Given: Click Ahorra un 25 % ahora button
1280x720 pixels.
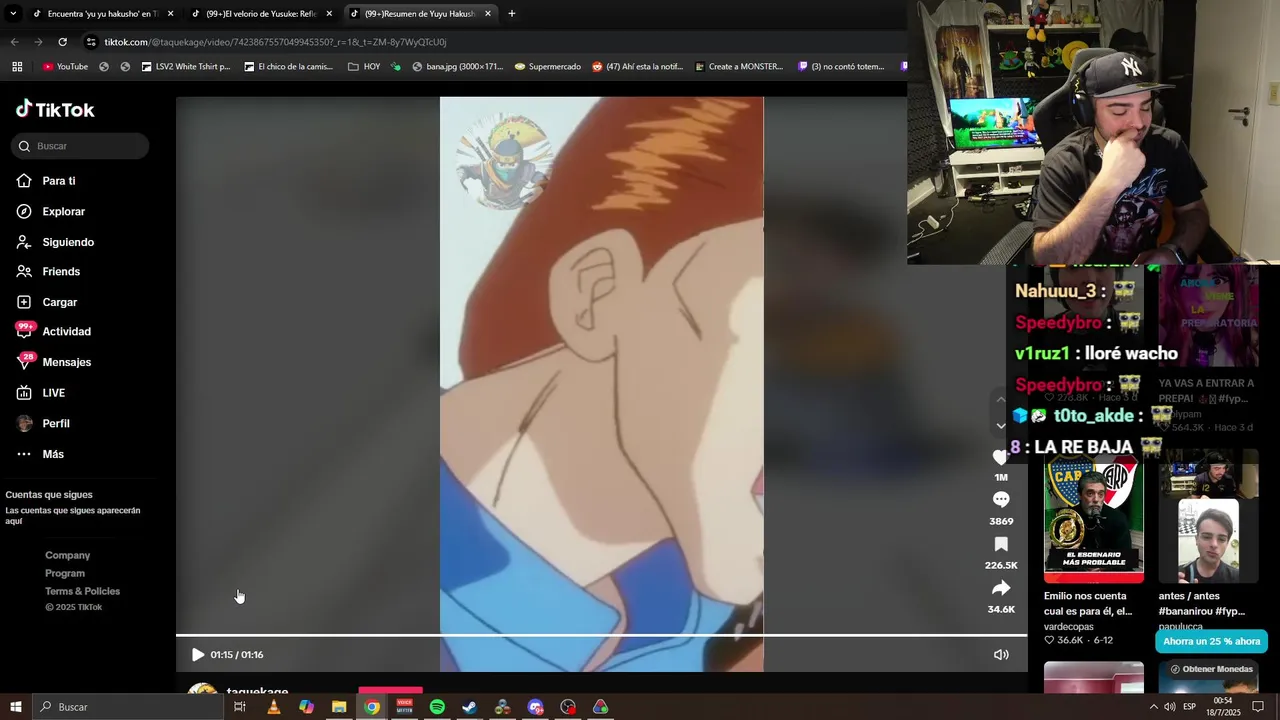Looking at the screenshot, I should pyautogui.click(x=1211, y=641).
